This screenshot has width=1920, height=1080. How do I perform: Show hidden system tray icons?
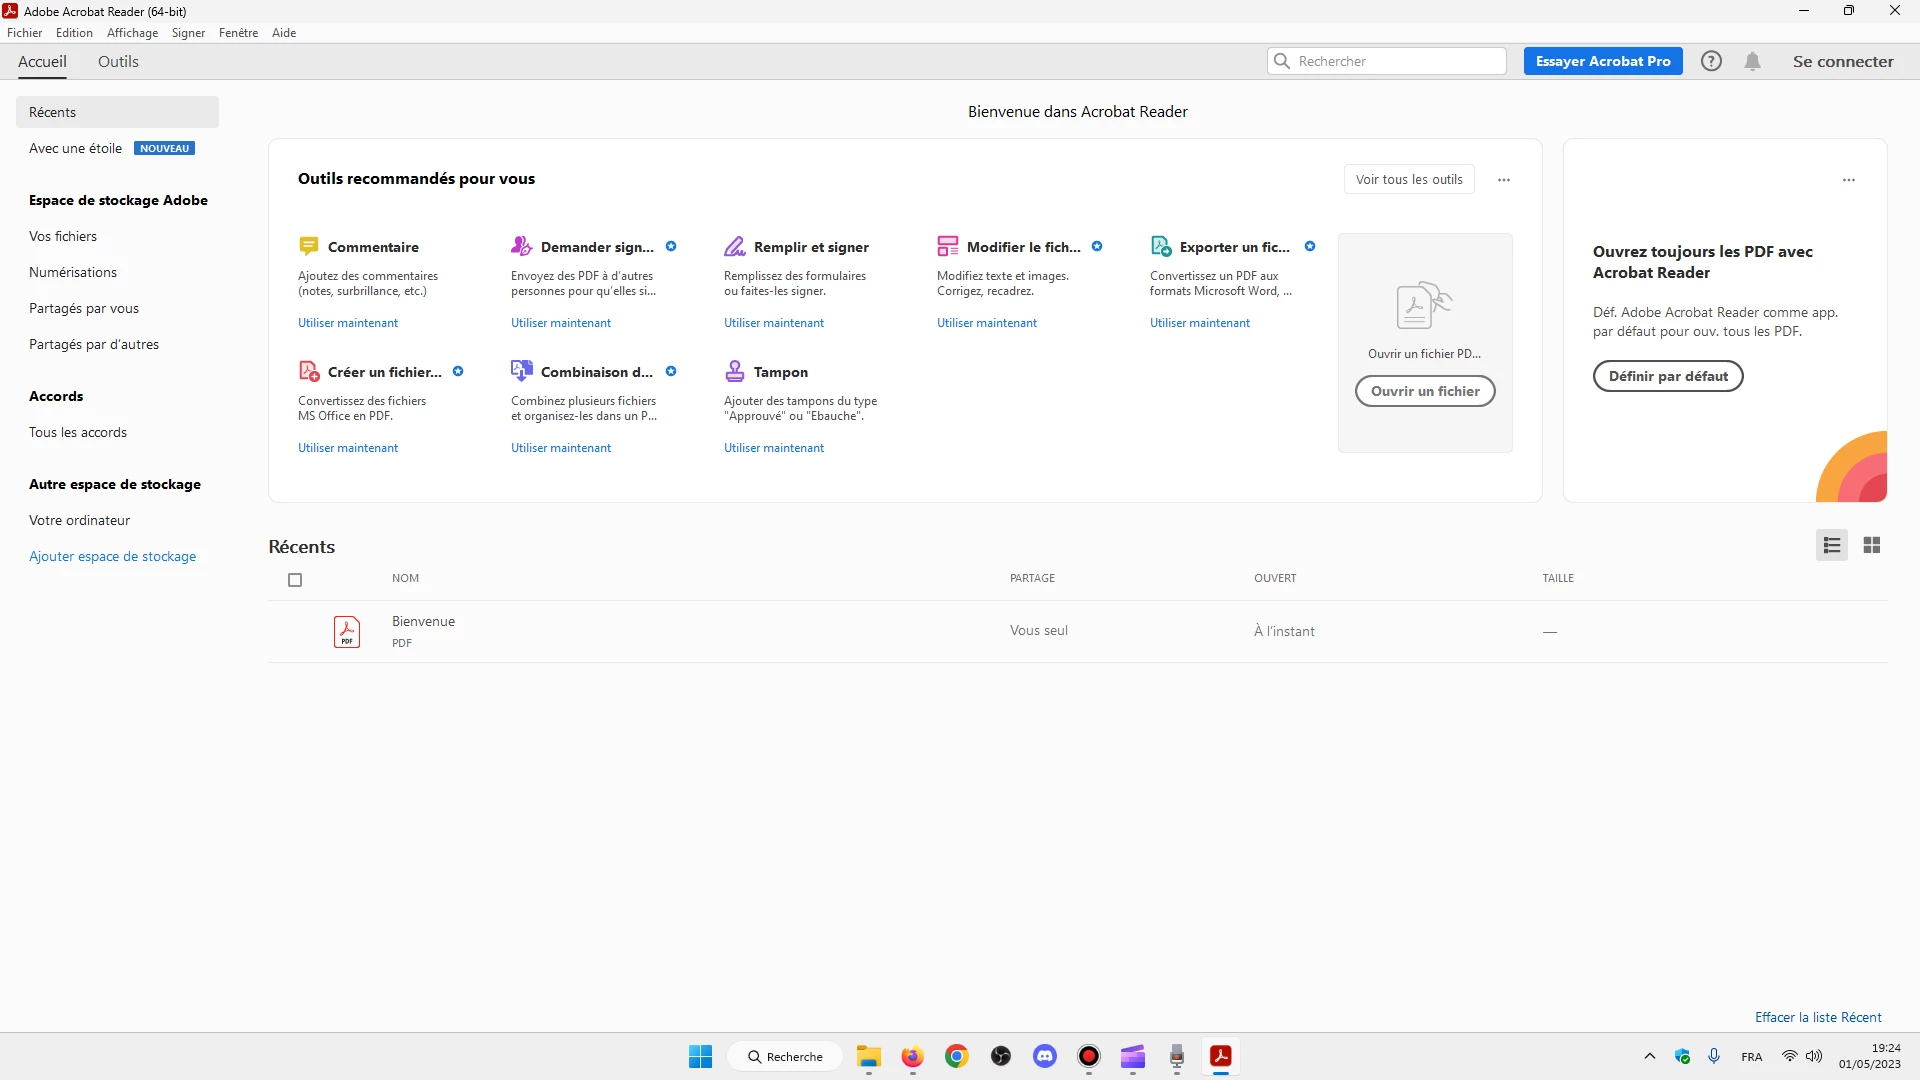pyautogui.click(x=1650, y=1056)
